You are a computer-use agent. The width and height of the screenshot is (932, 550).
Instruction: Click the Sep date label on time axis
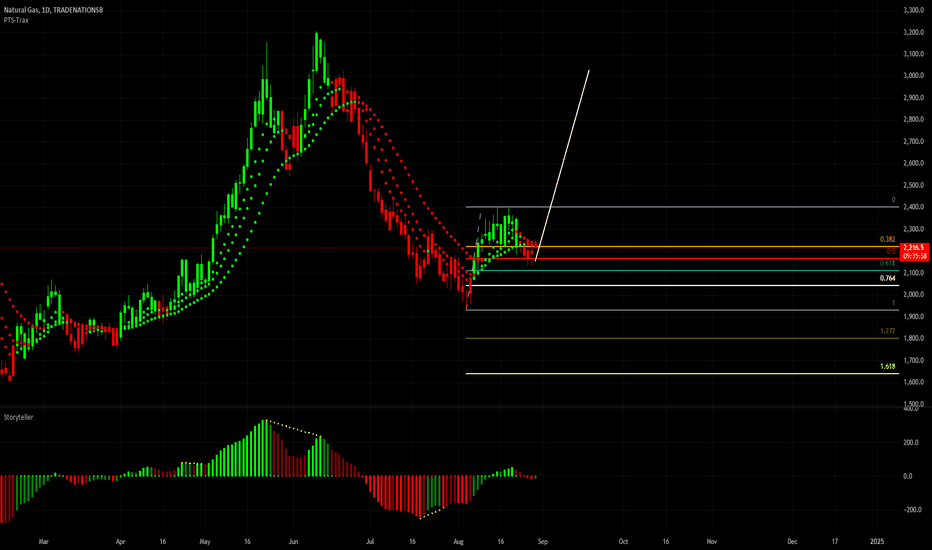[x=542, y=542]
